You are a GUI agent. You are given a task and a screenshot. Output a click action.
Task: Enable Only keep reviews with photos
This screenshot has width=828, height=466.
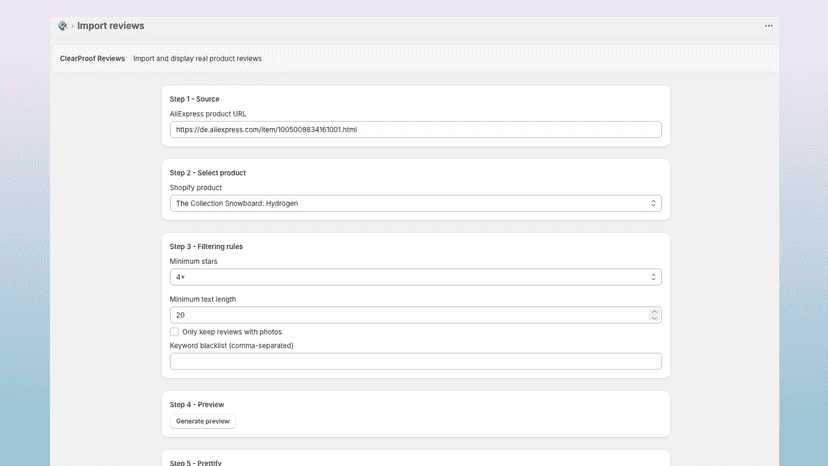(x=174, y=332)
